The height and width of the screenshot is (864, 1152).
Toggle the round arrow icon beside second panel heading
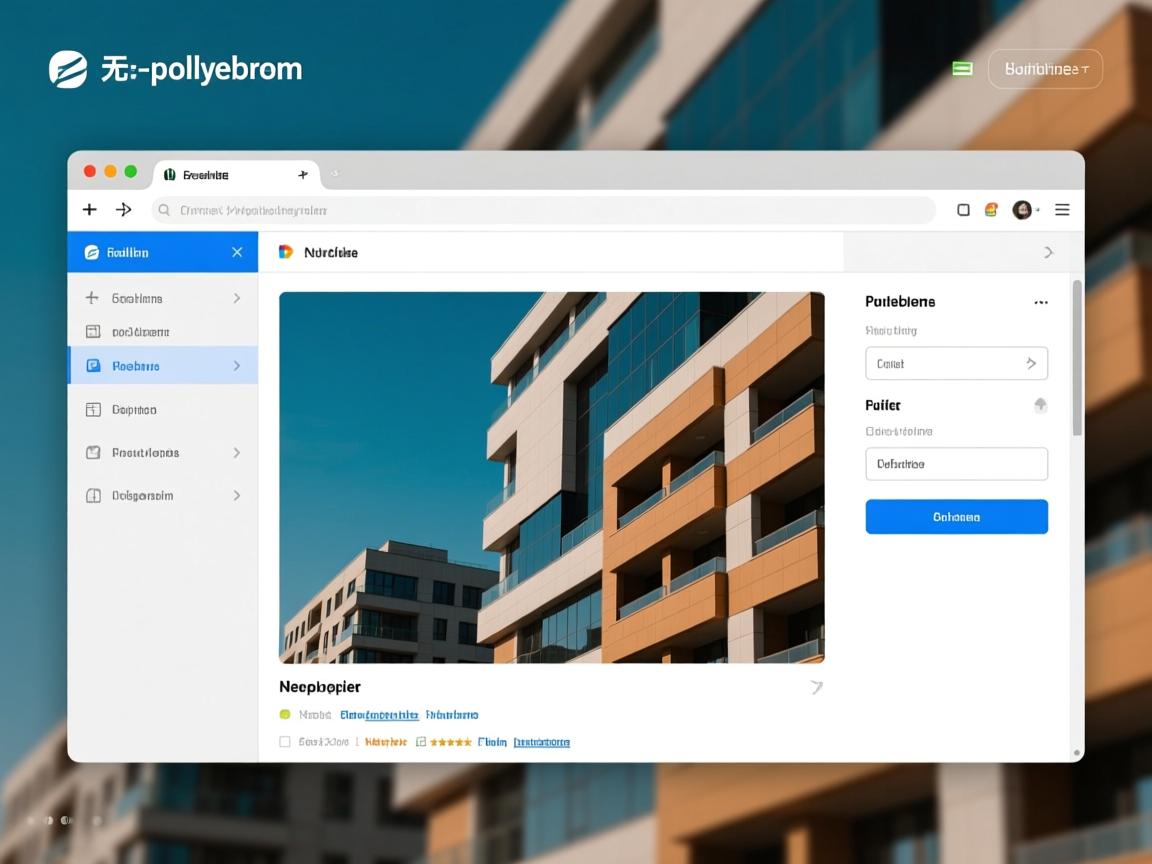[1040, 405]
